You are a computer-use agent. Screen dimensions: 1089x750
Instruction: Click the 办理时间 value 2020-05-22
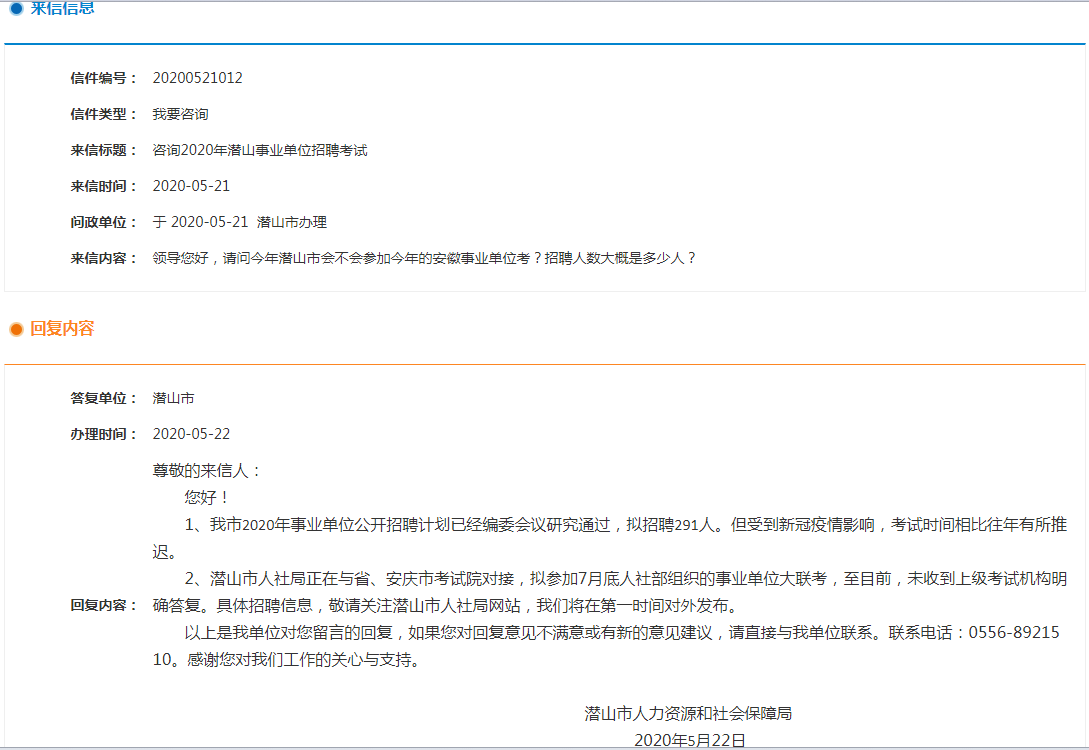[x=191, y=434]
